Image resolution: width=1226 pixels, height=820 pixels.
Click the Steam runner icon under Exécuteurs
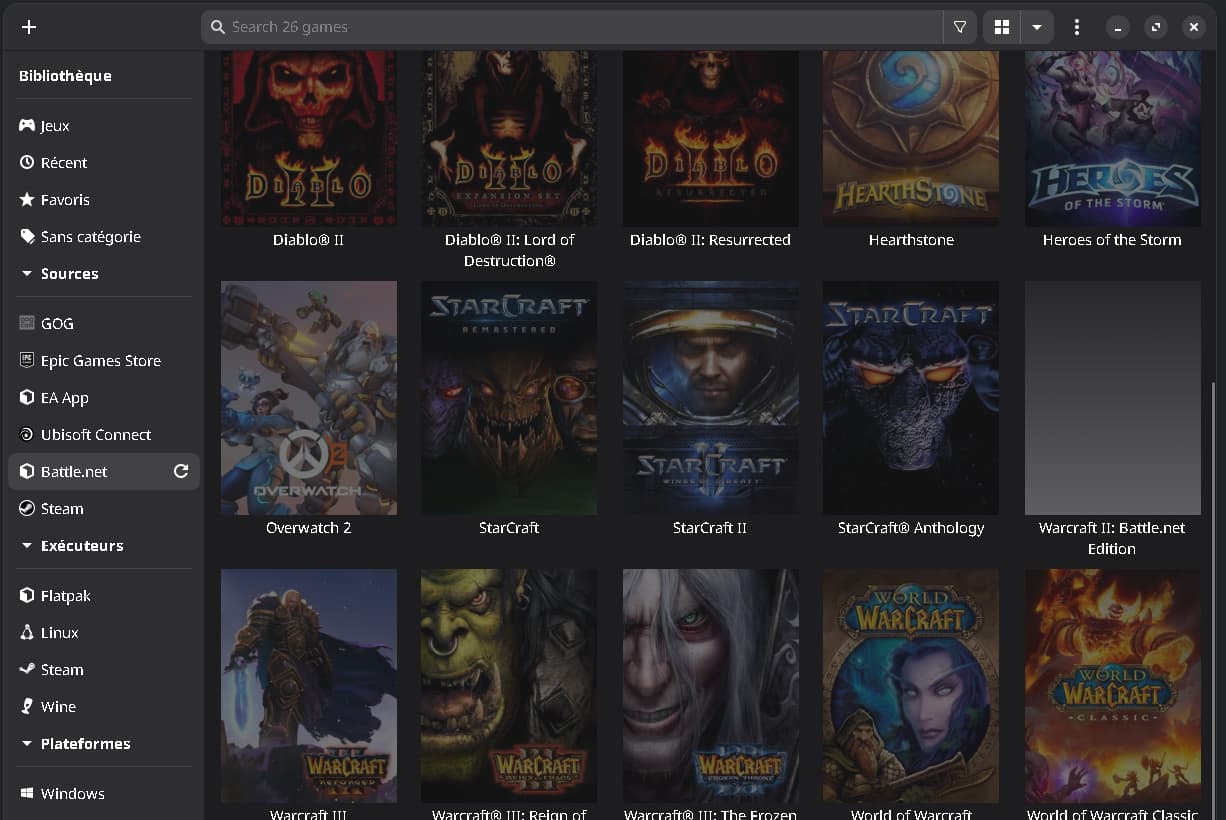pos(27,670)
